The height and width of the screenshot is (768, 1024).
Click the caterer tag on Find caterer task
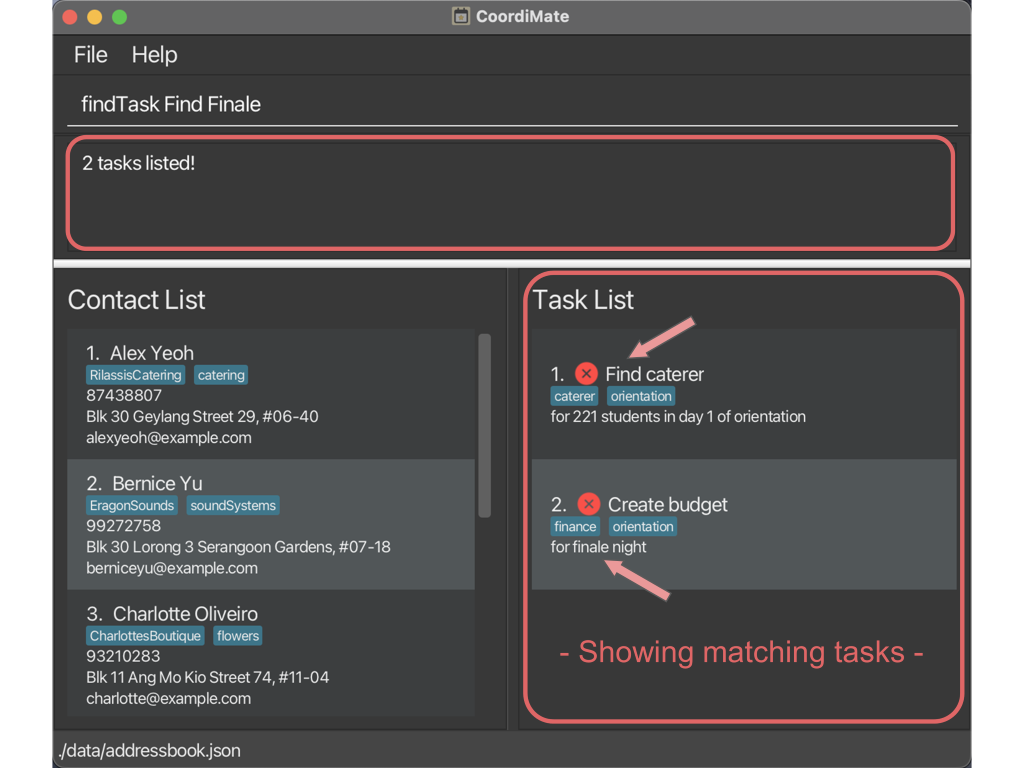(575, 396)
